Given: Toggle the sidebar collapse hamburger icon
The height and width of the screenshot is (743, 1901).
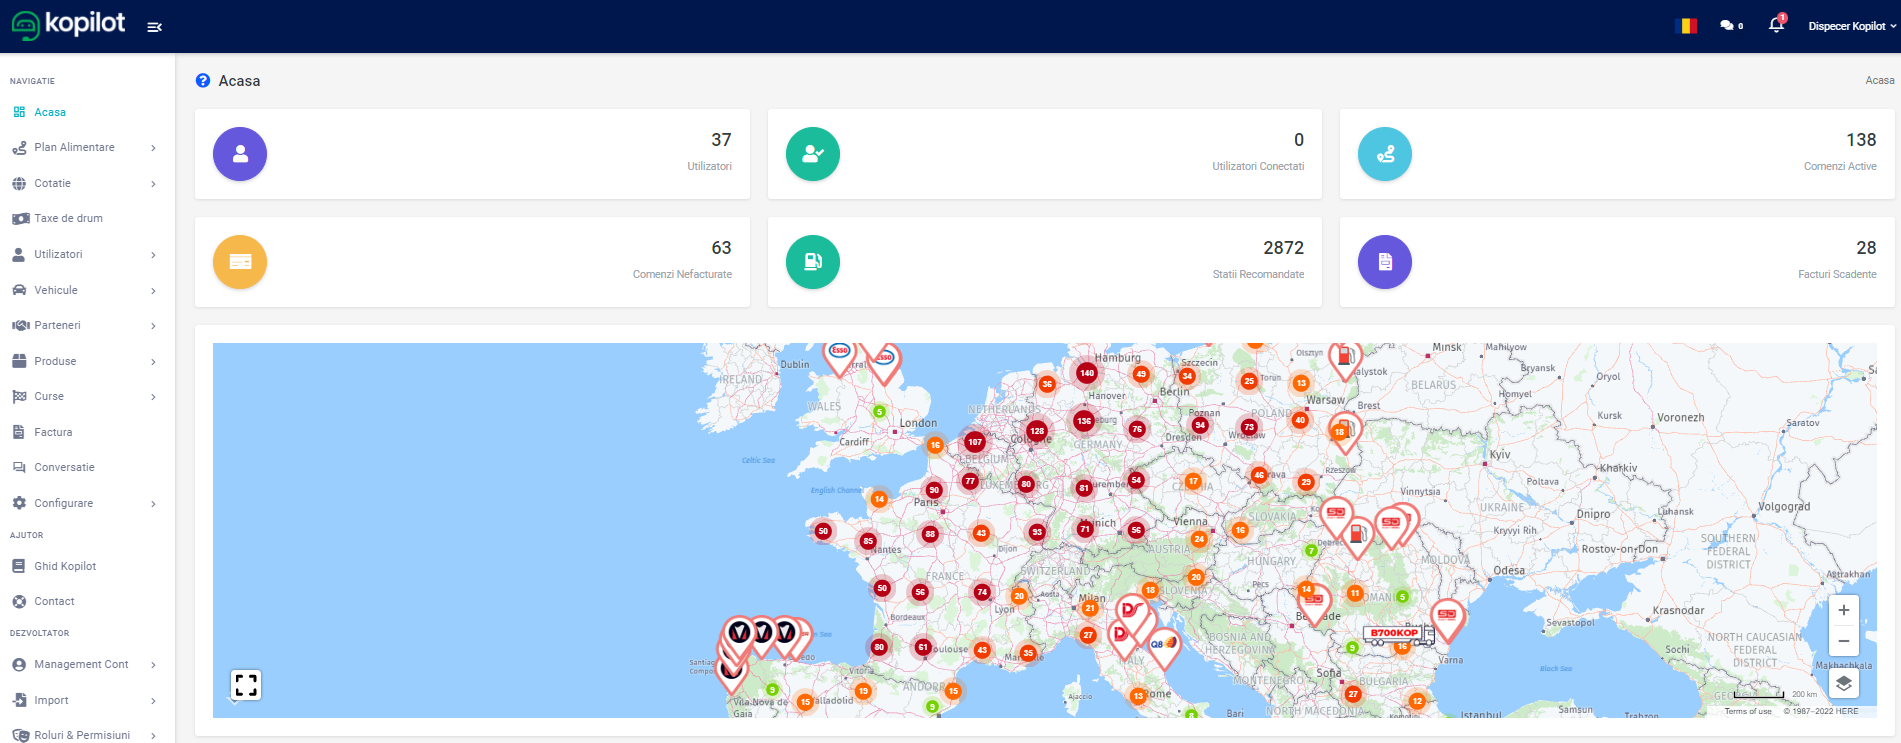Looking at the screenshot, I should pos(154,27).
